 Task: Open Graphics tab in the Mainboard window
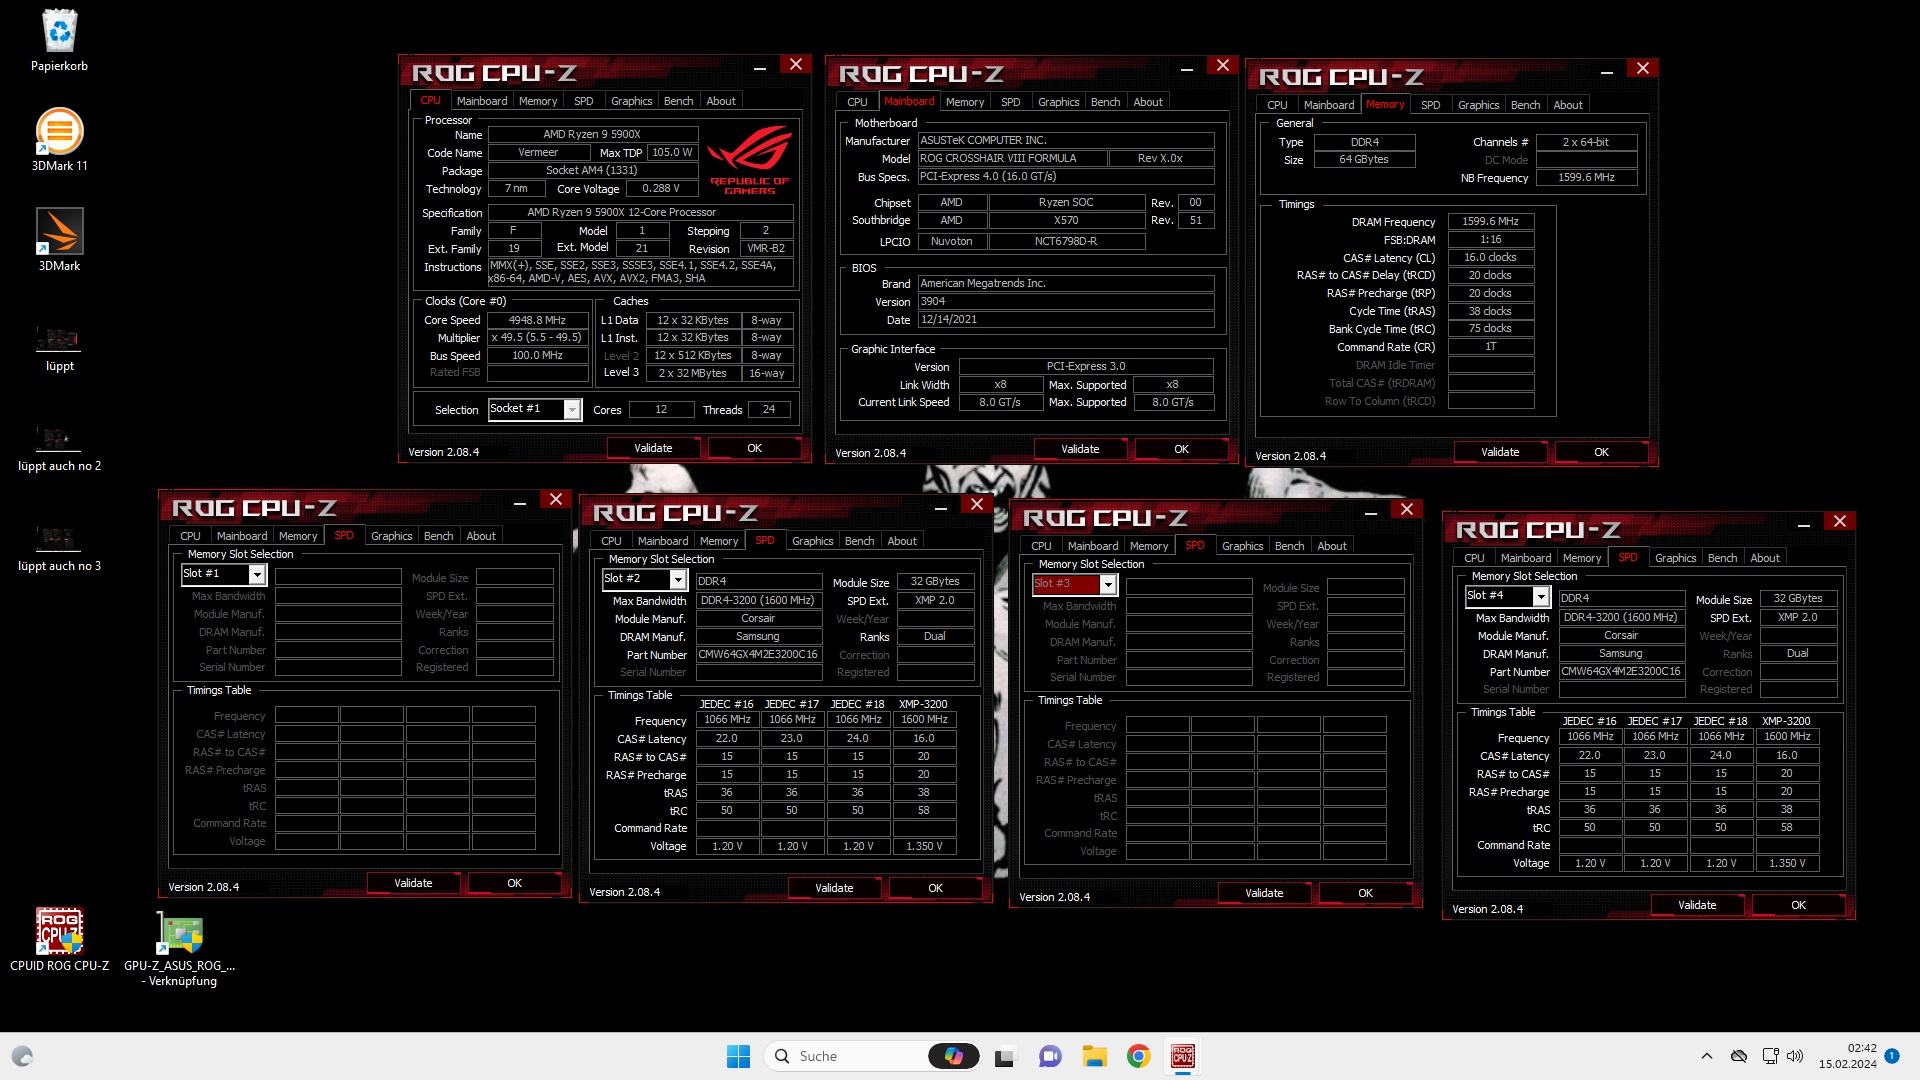point(1058,102)
